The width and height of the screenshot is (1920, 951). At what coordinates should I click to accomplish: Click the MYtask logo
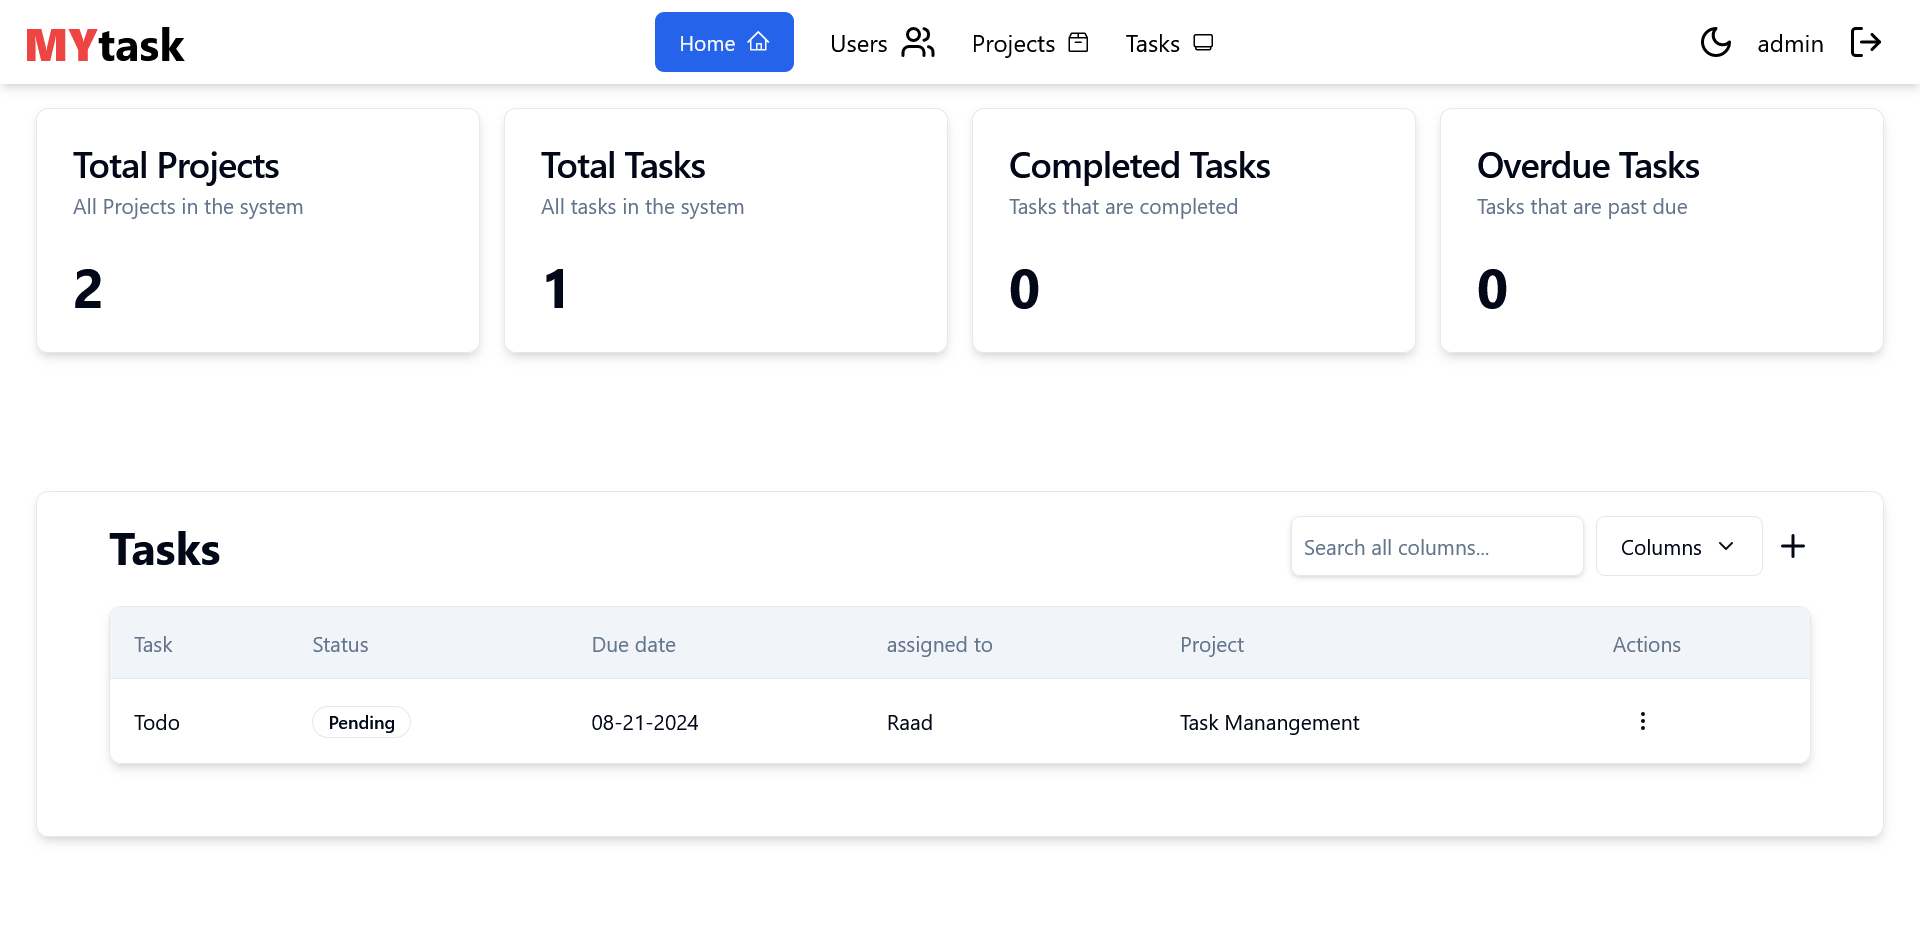pos(105,45)
